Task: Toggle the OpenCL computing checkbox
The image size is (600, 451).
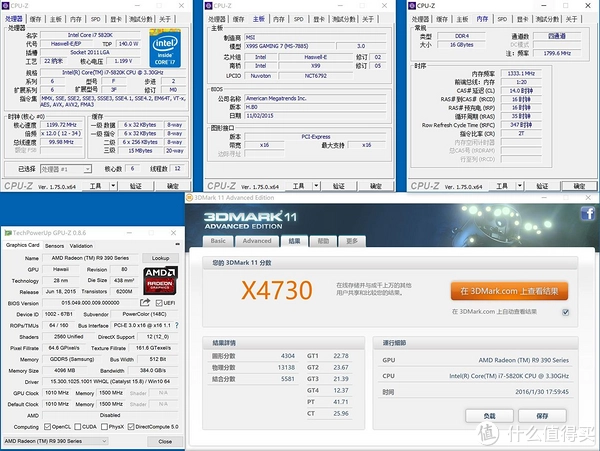Action: tap(47, 427)
